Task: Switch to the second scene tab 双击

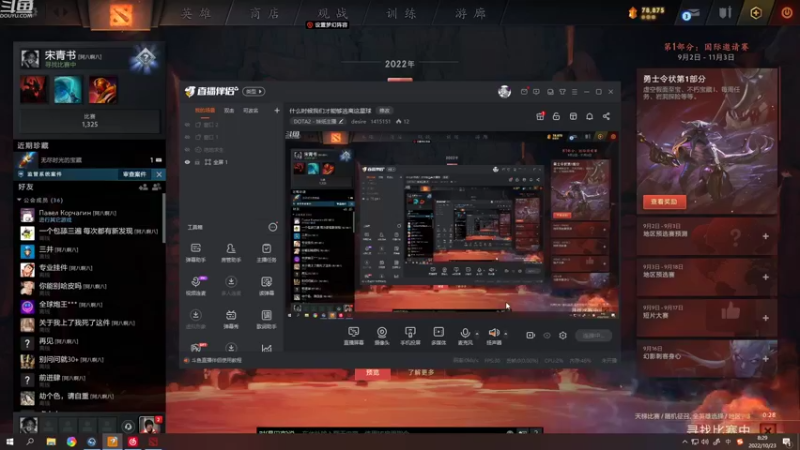Action: [229, 110]
